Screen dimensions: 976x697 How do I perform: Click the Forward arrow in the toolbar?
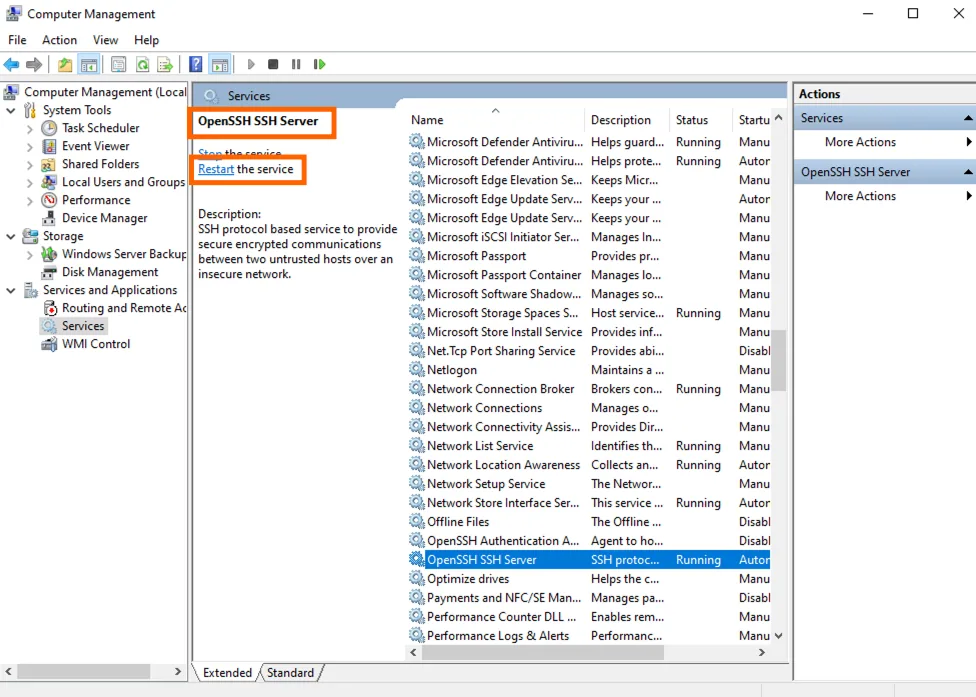[x=34, y=64]
